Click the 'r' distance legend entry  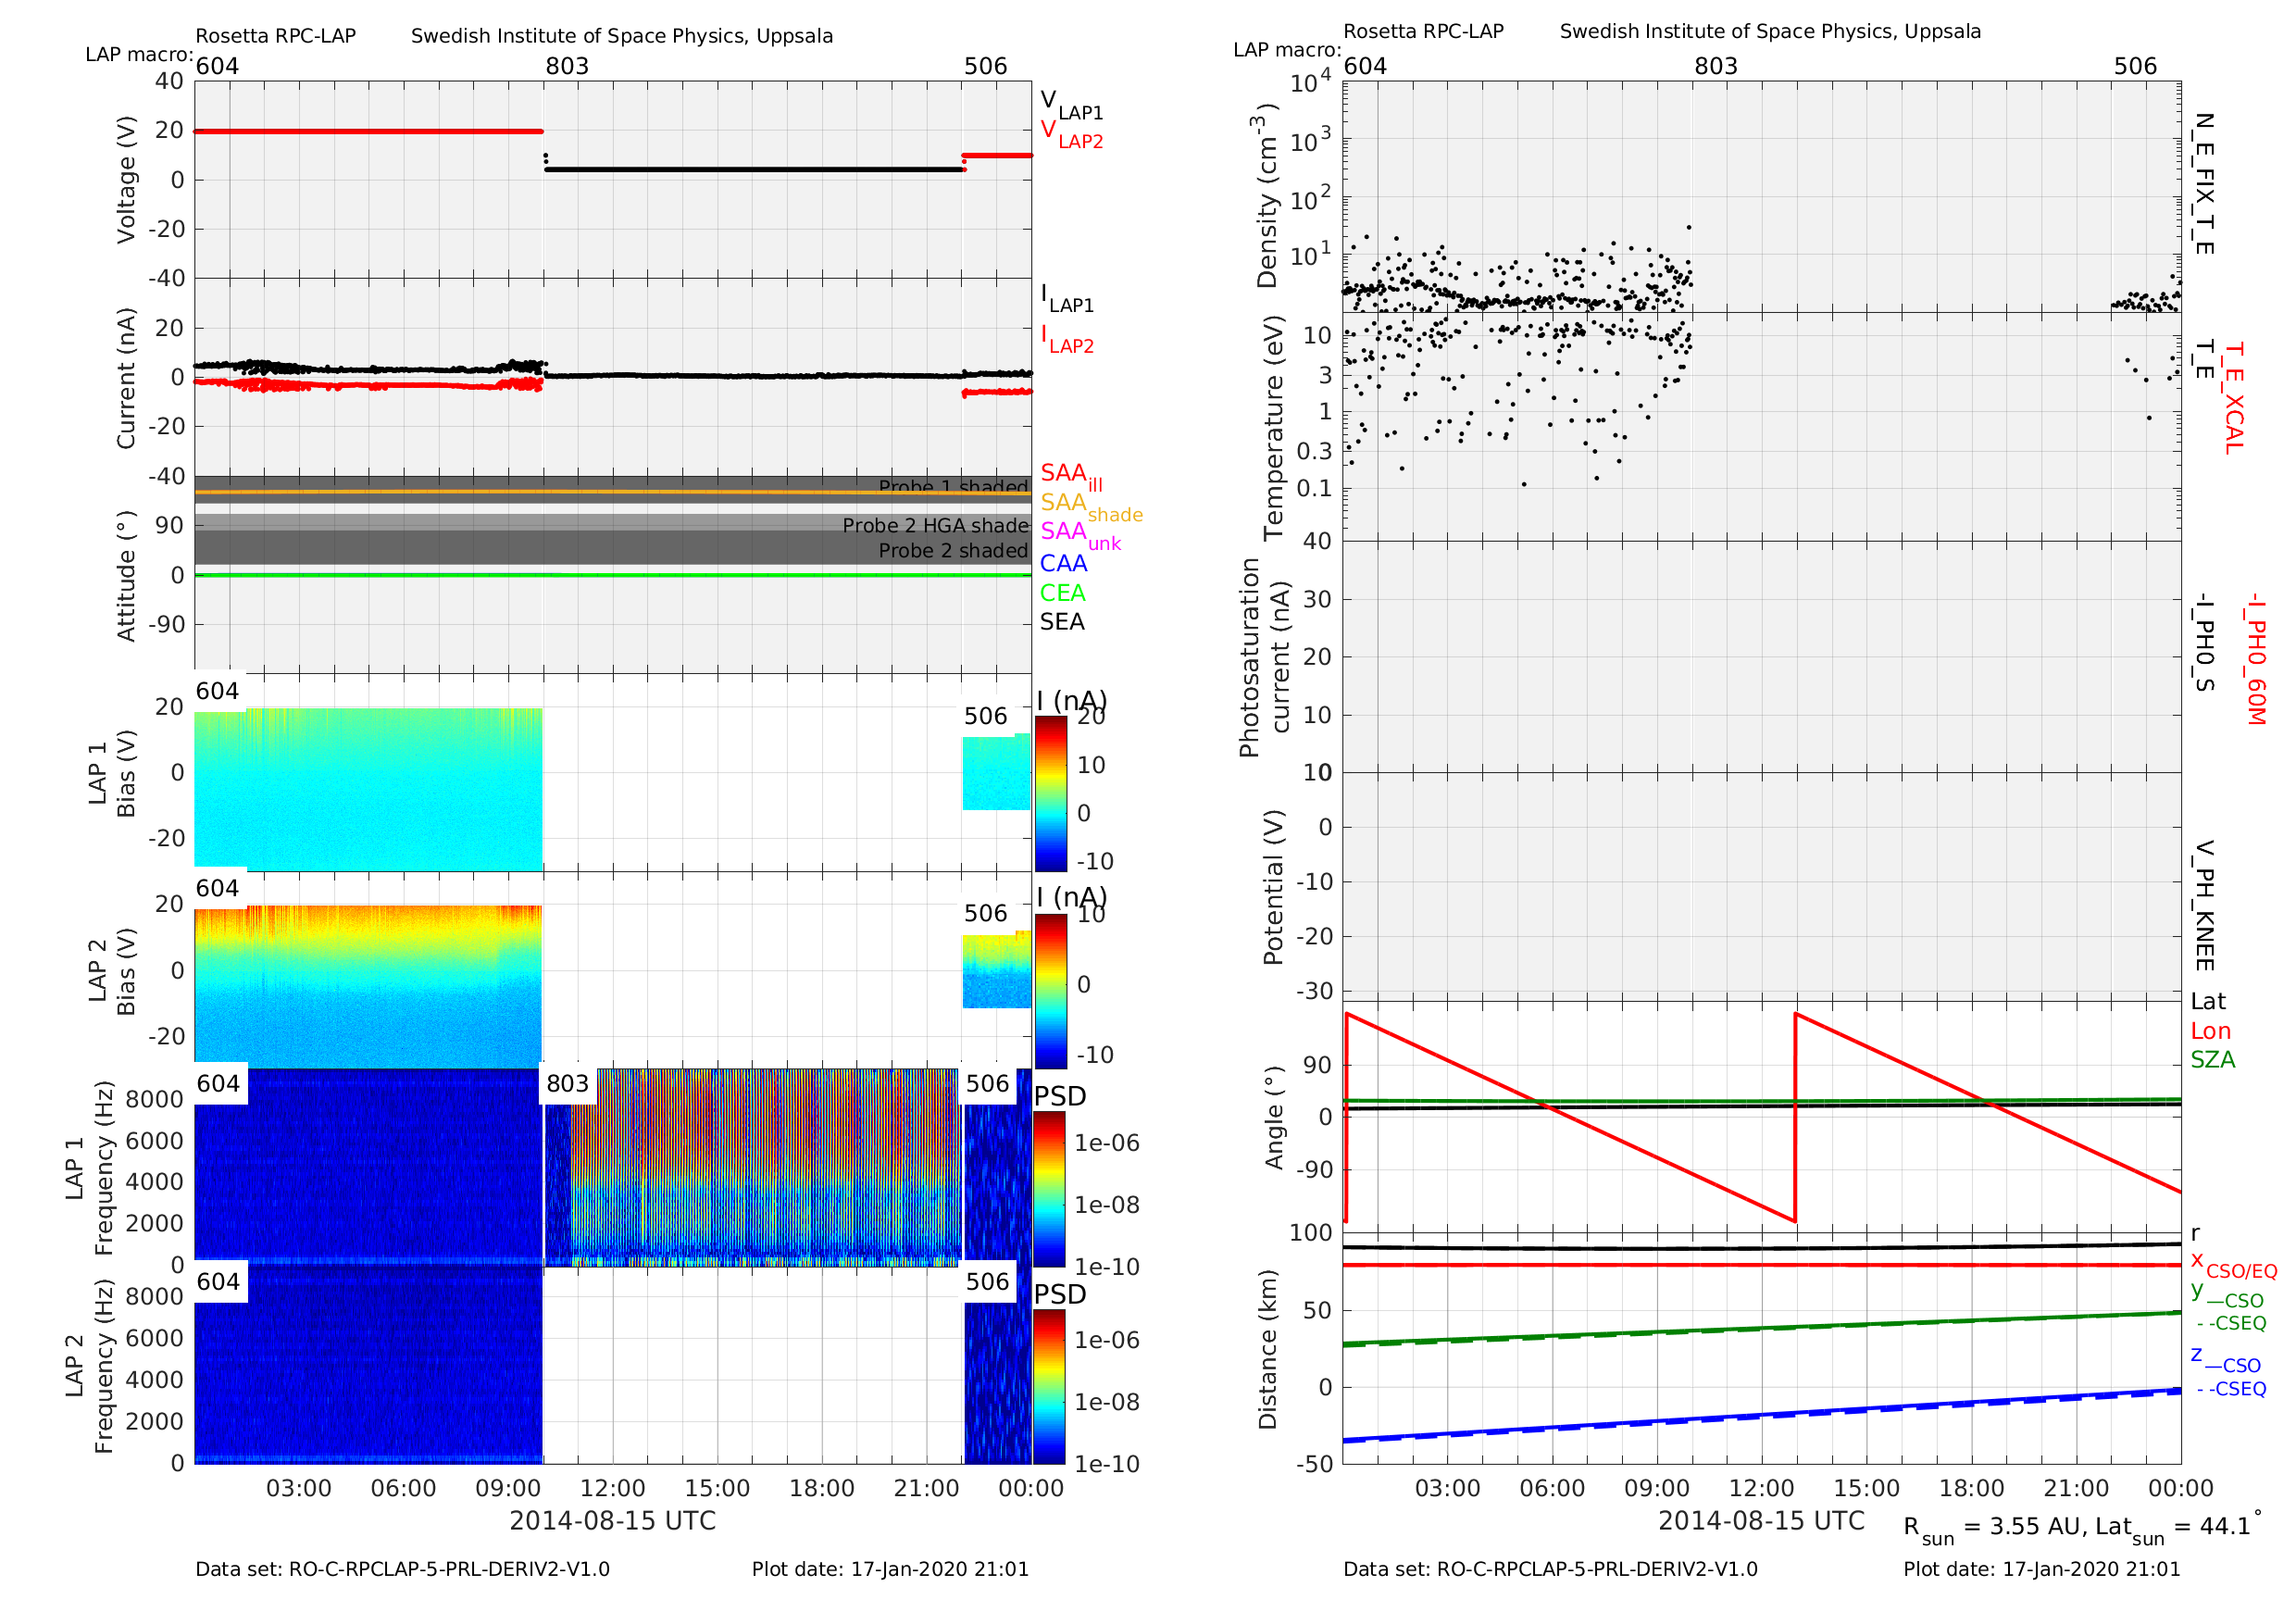(2196, 1234)
